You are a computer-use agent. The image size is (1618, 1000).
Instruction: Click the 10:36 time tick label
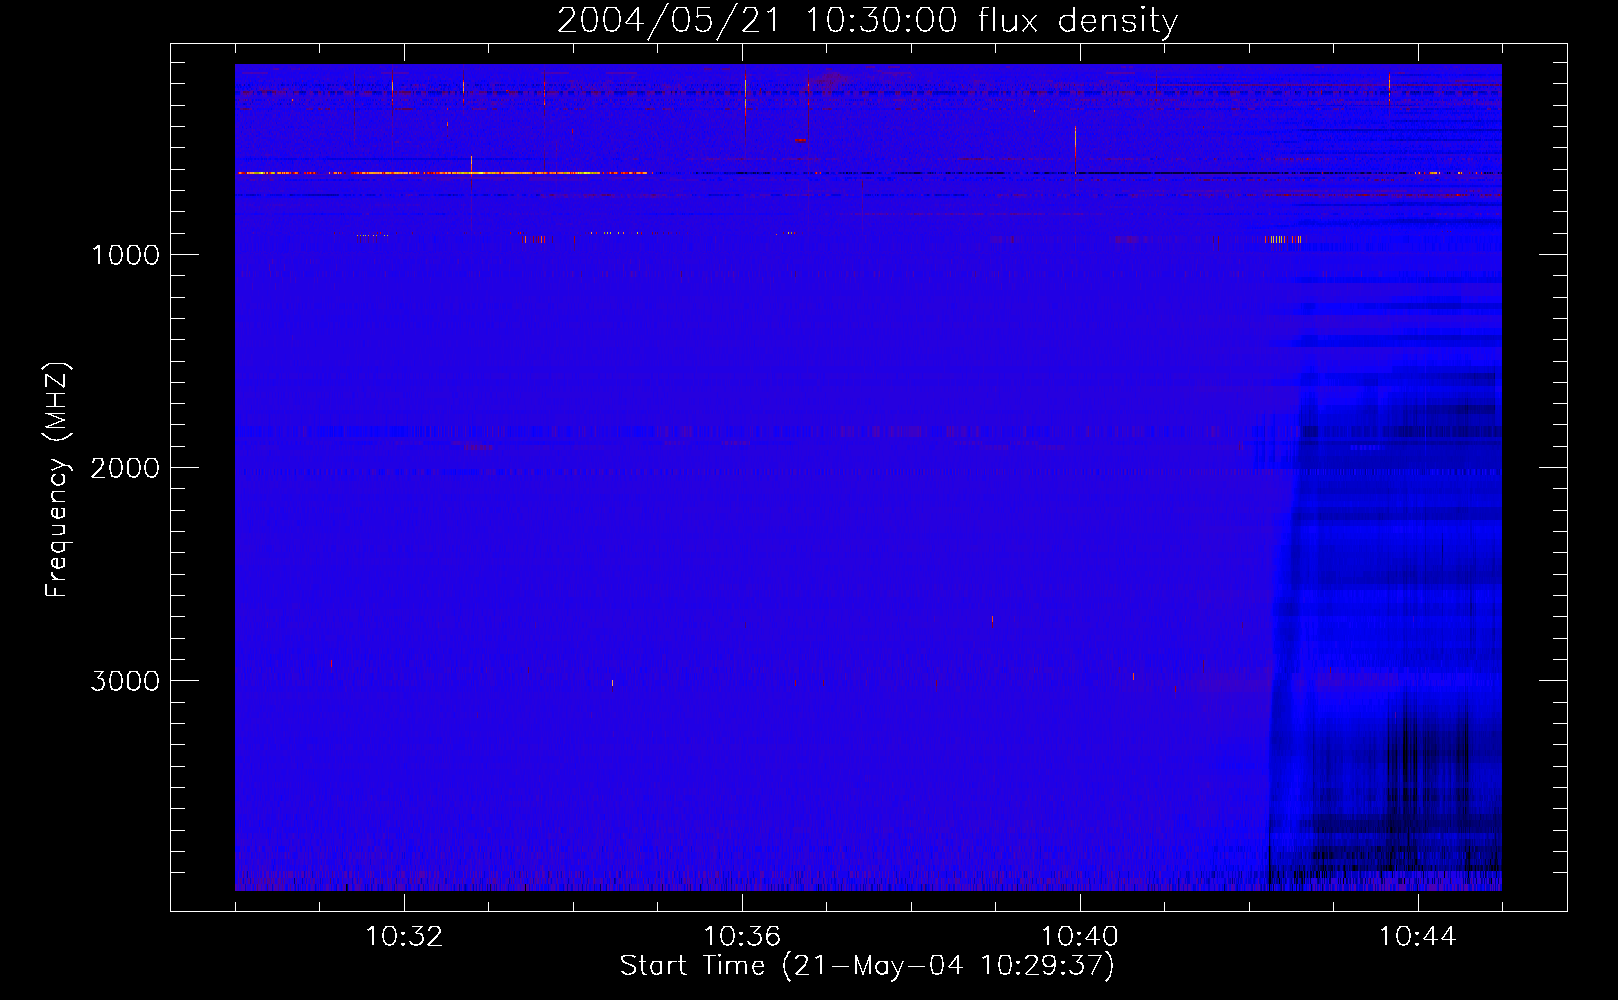click(x=742, y=937)
